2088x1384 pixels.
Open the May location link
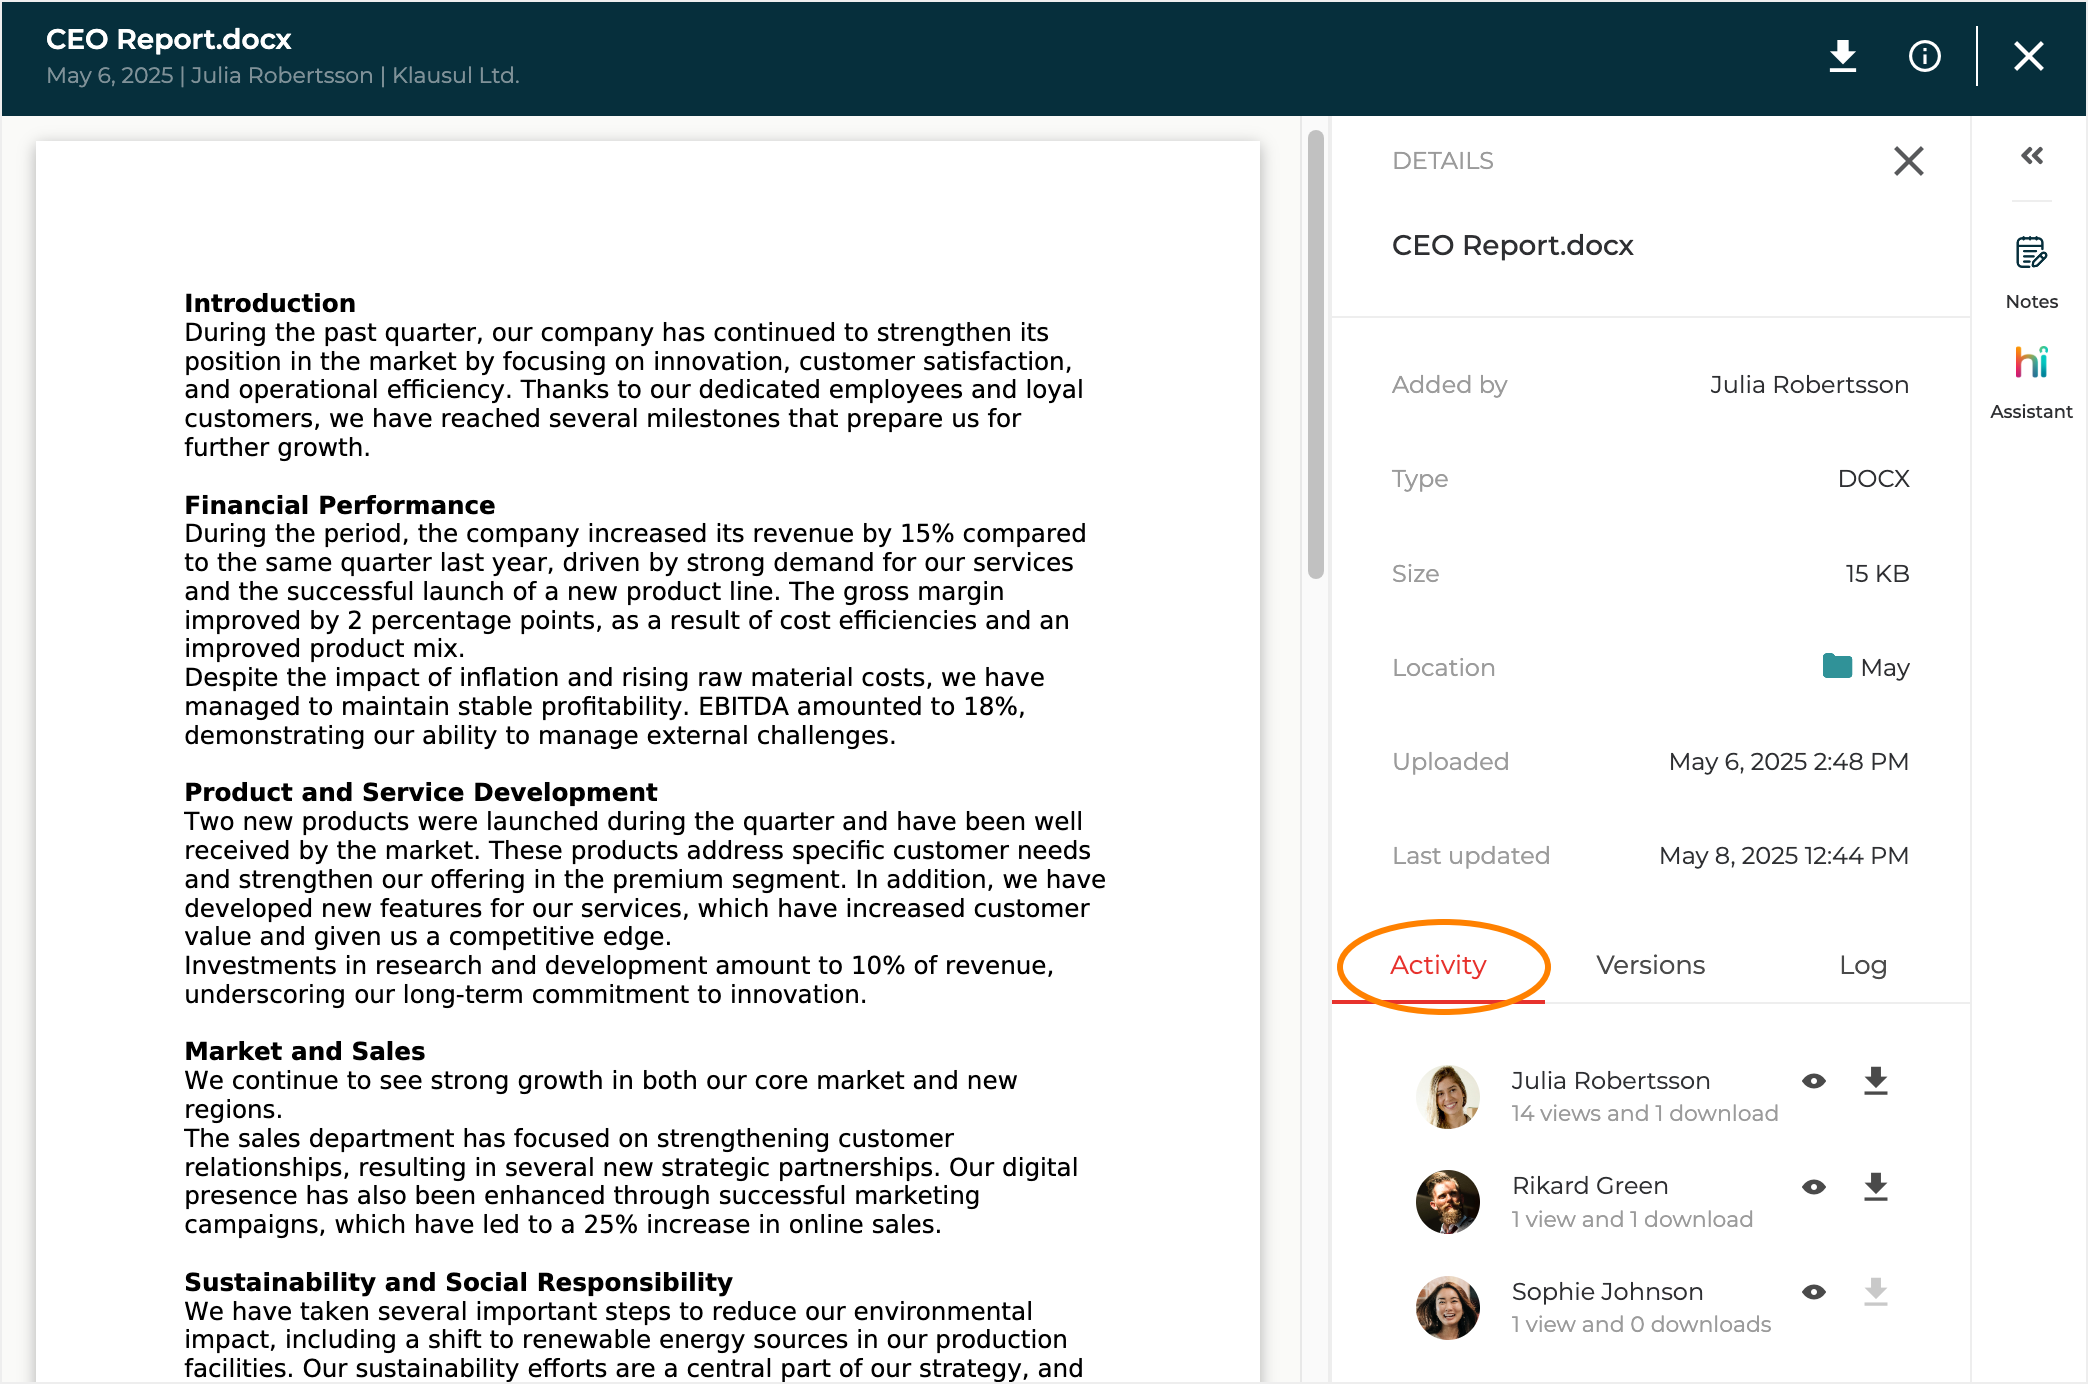(x=1884, y=667)
